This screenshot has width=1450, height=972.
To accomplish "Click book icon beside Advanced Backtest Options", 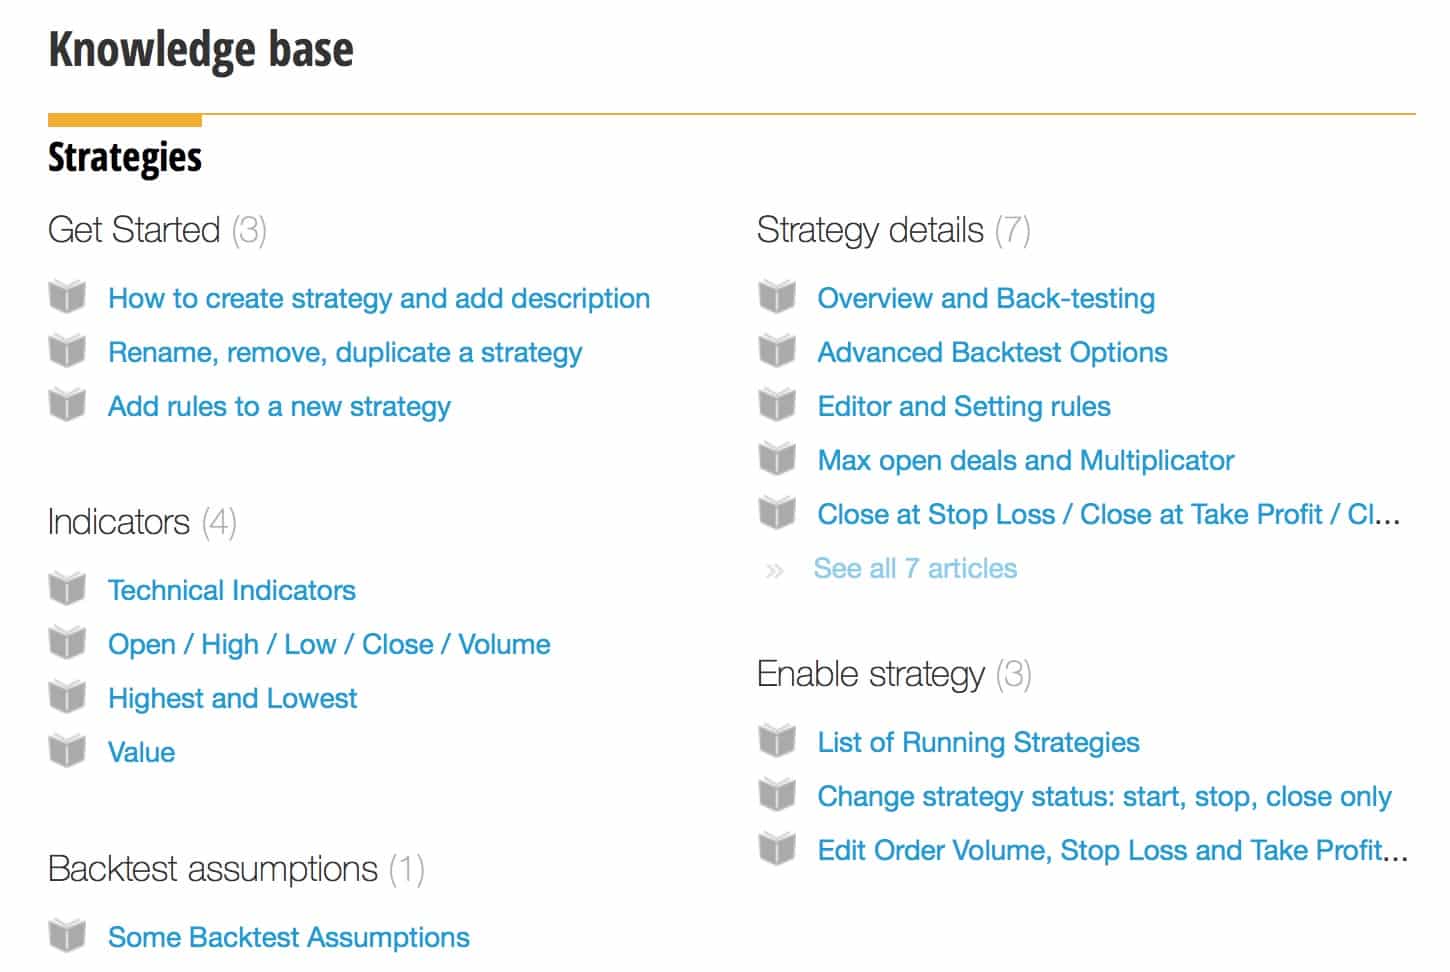I will coord(777,351).
